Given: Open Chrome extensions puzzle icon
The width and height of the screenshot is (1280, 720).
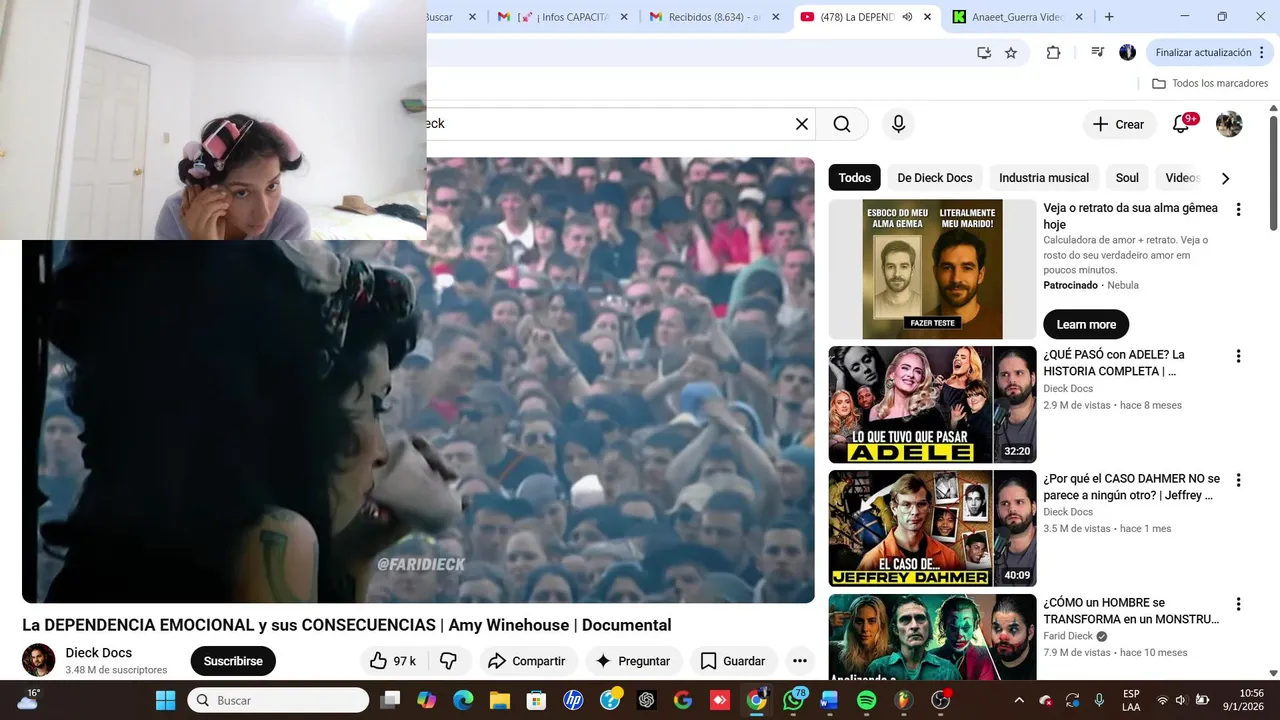Looking at the screenshot, I should 1053,53.
